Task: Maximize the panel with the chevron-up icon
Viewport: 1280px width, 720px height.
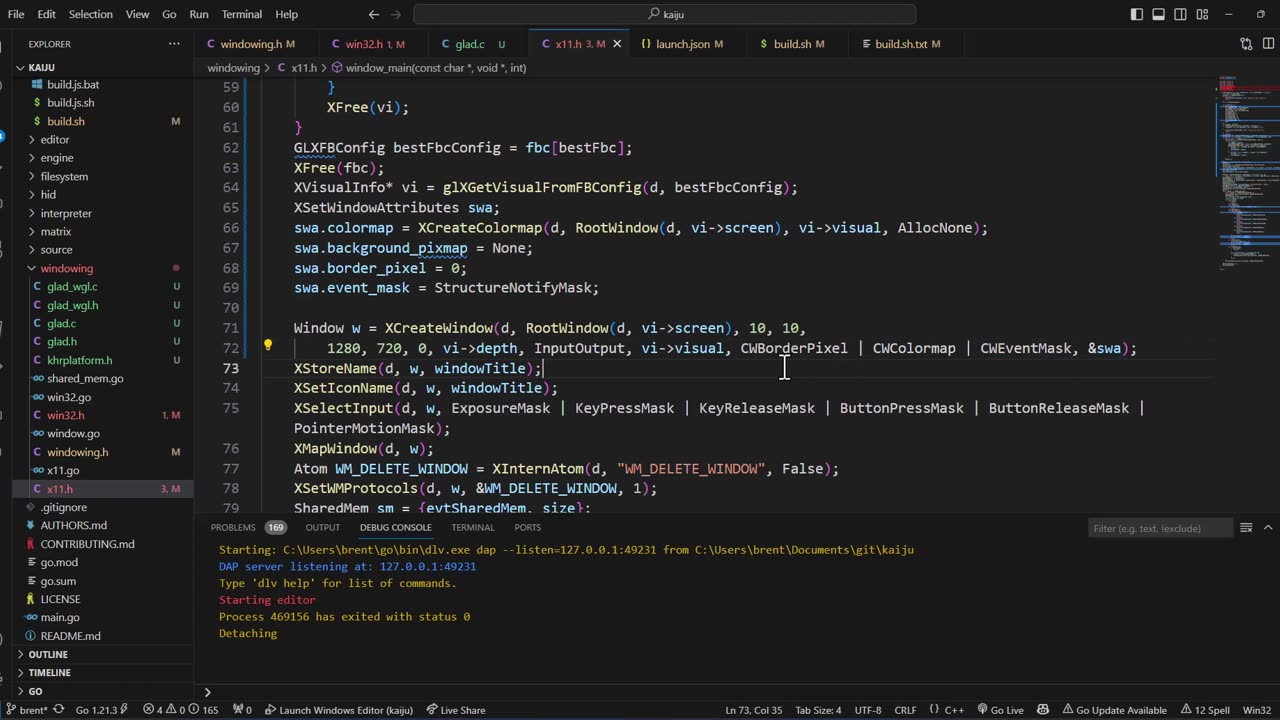Action: pos(1268,528)
